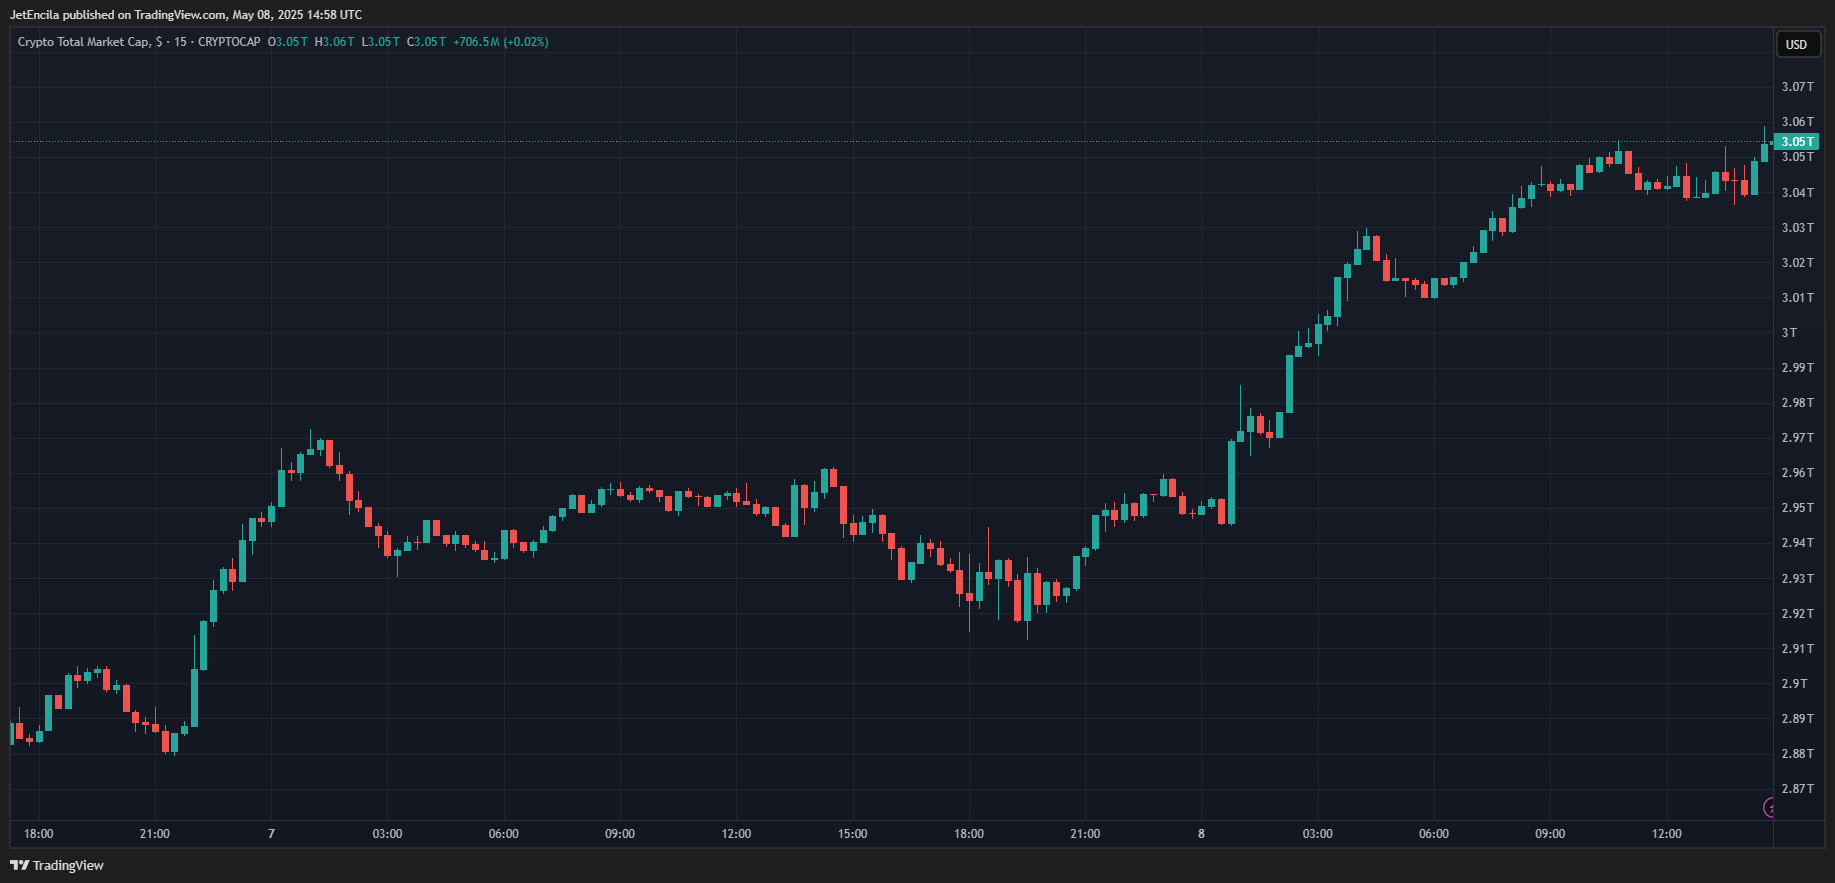The image size is (1835, 883).
Task: Click the date label 7 on time axis
Action: point(271,834)
